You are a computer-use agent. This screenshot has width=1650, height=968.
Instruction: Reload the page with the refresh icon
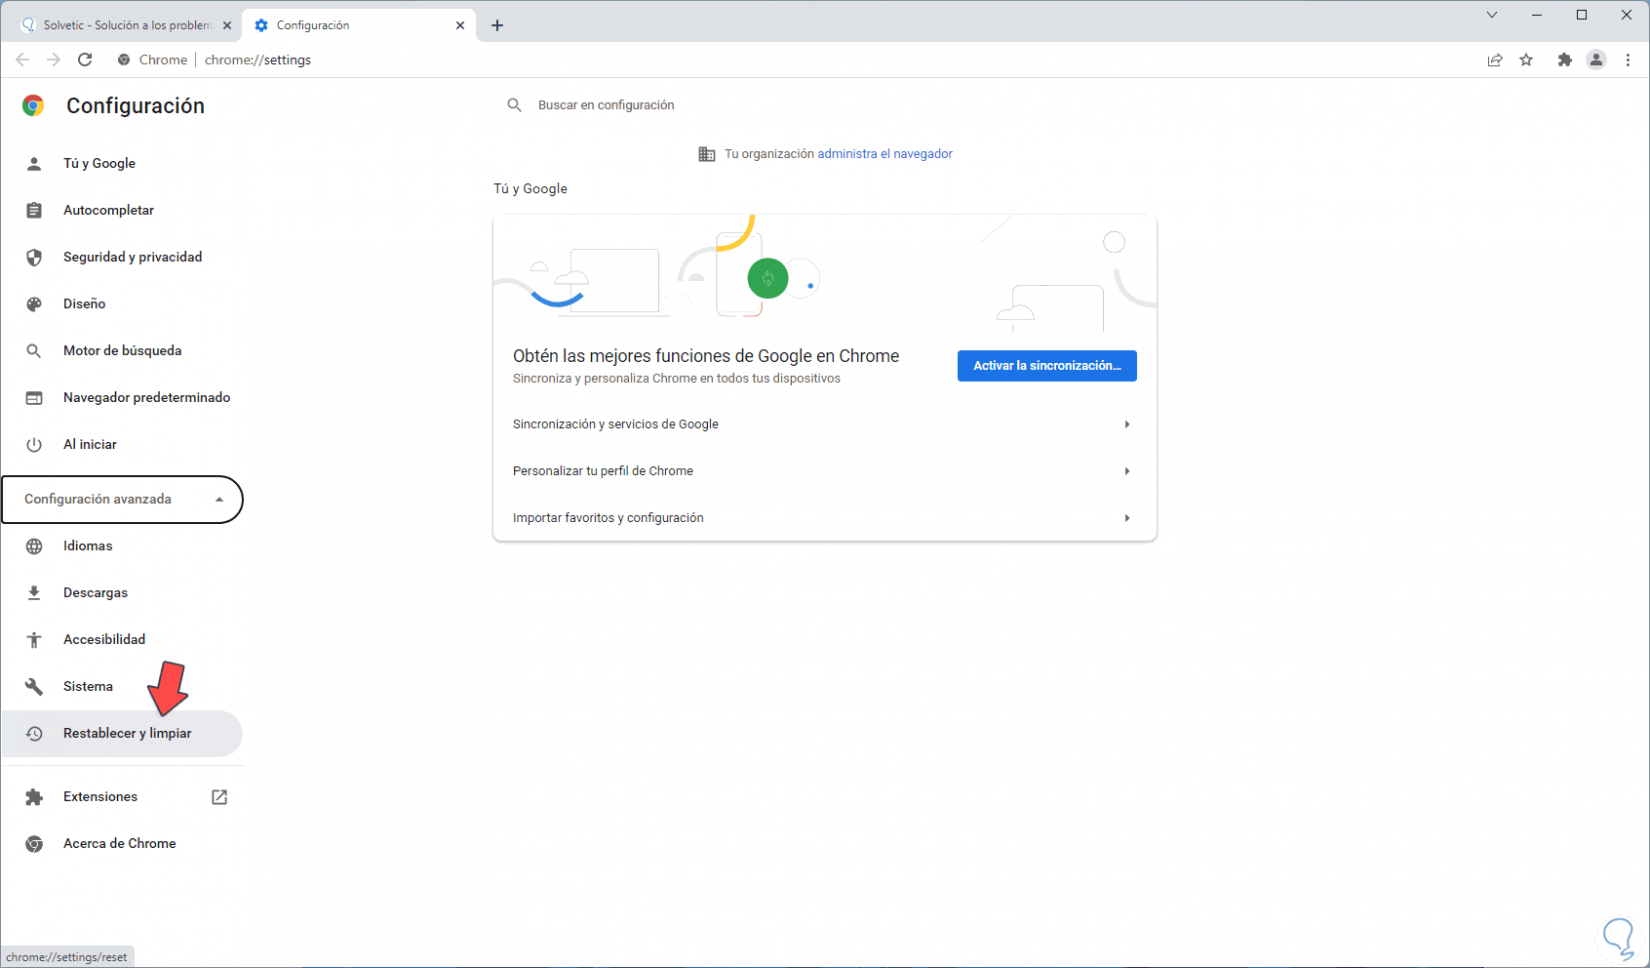point(85,60)
